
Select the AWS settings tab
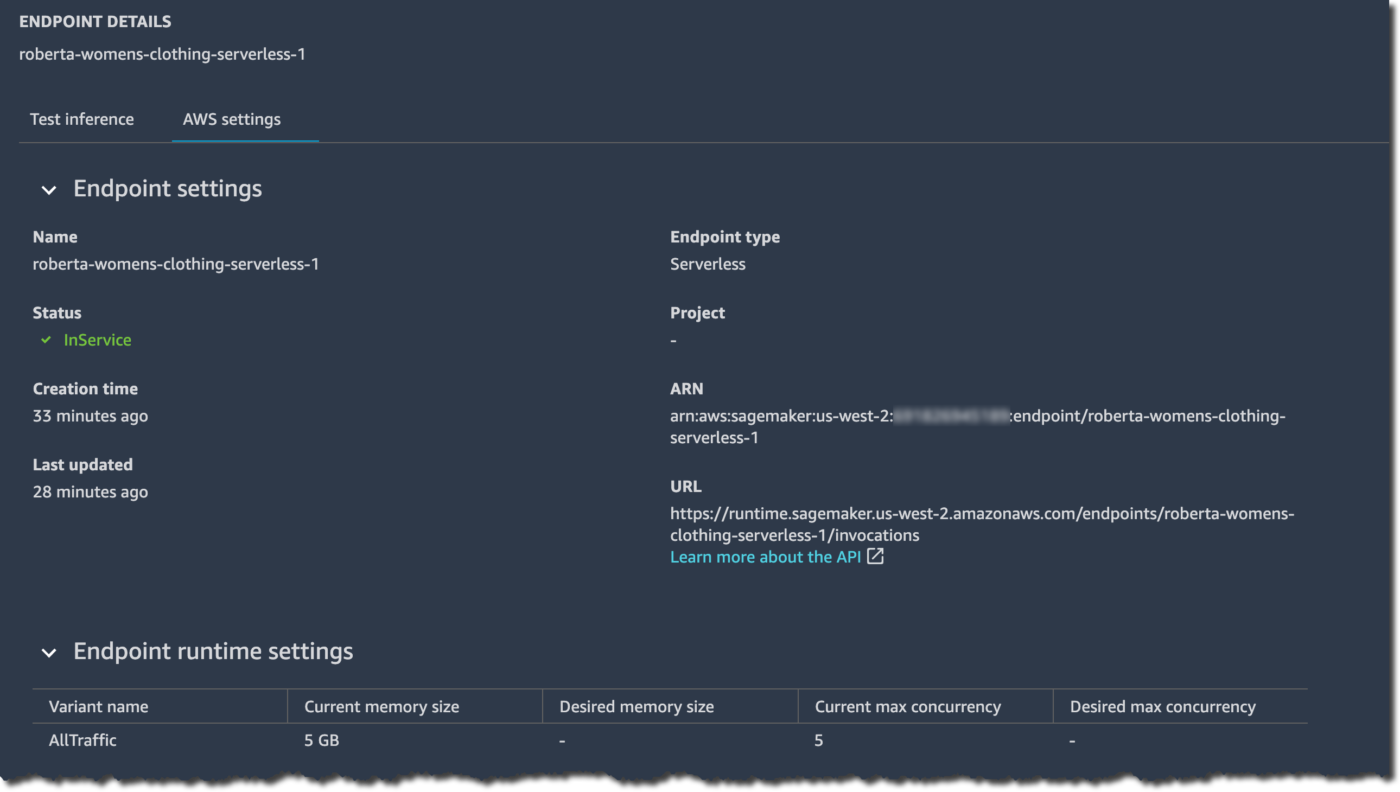click(x=231, y=119)
